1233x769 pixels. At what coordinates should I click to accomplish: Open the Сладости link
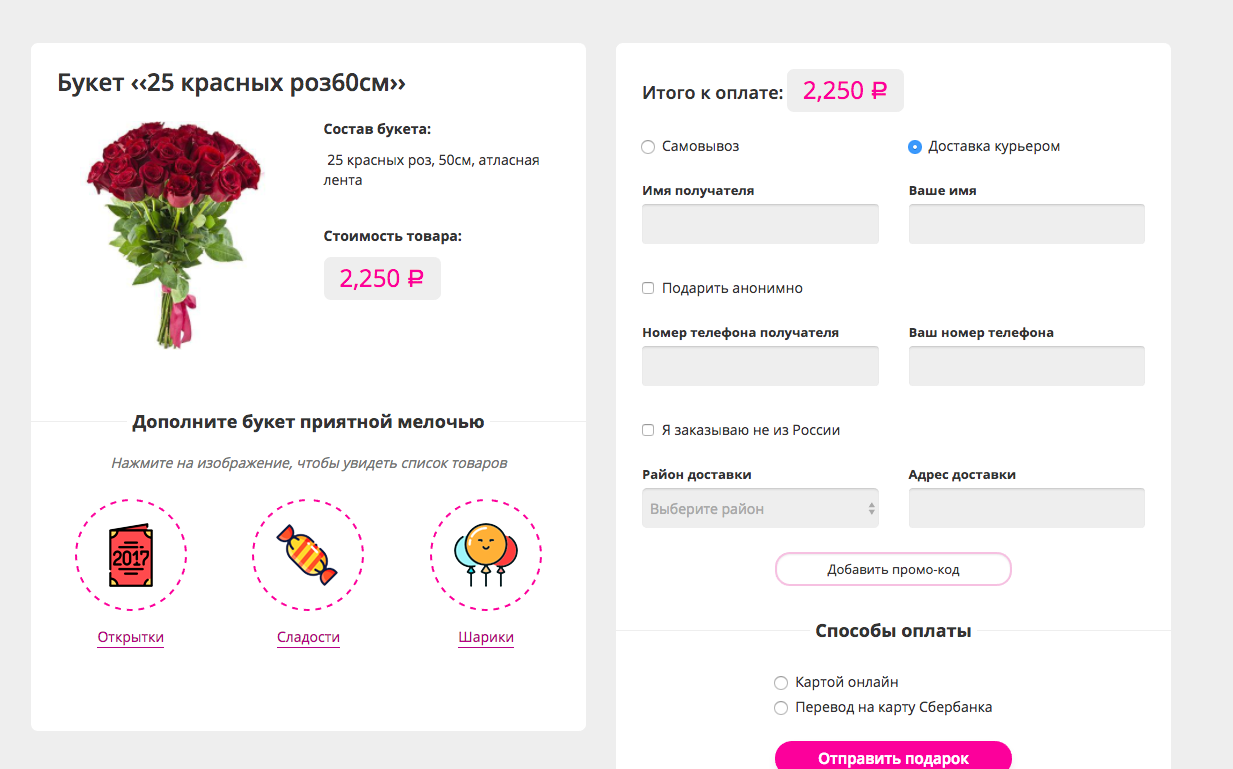coord(308,637)
